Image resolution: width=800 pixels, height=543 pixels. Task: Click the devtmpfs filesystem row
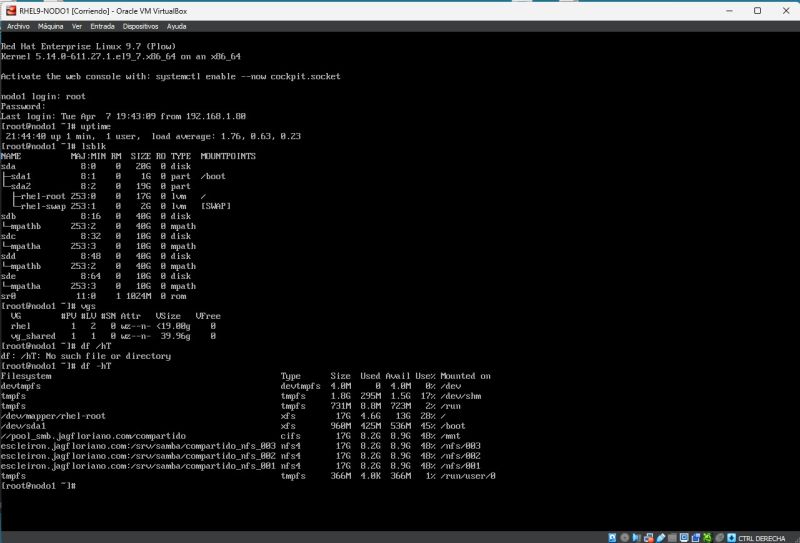coord(231,386)
